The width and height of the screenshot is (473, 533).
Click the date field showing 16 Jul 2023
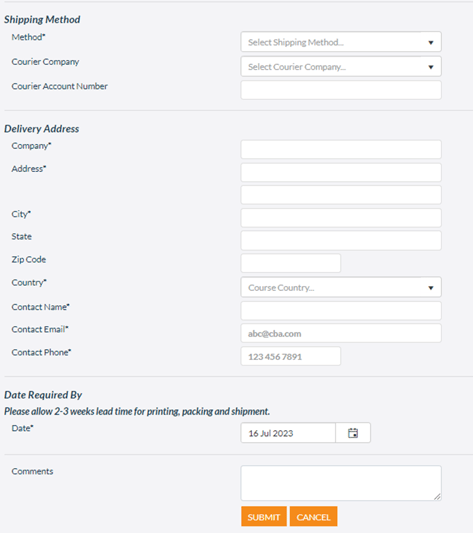point(288,433)
